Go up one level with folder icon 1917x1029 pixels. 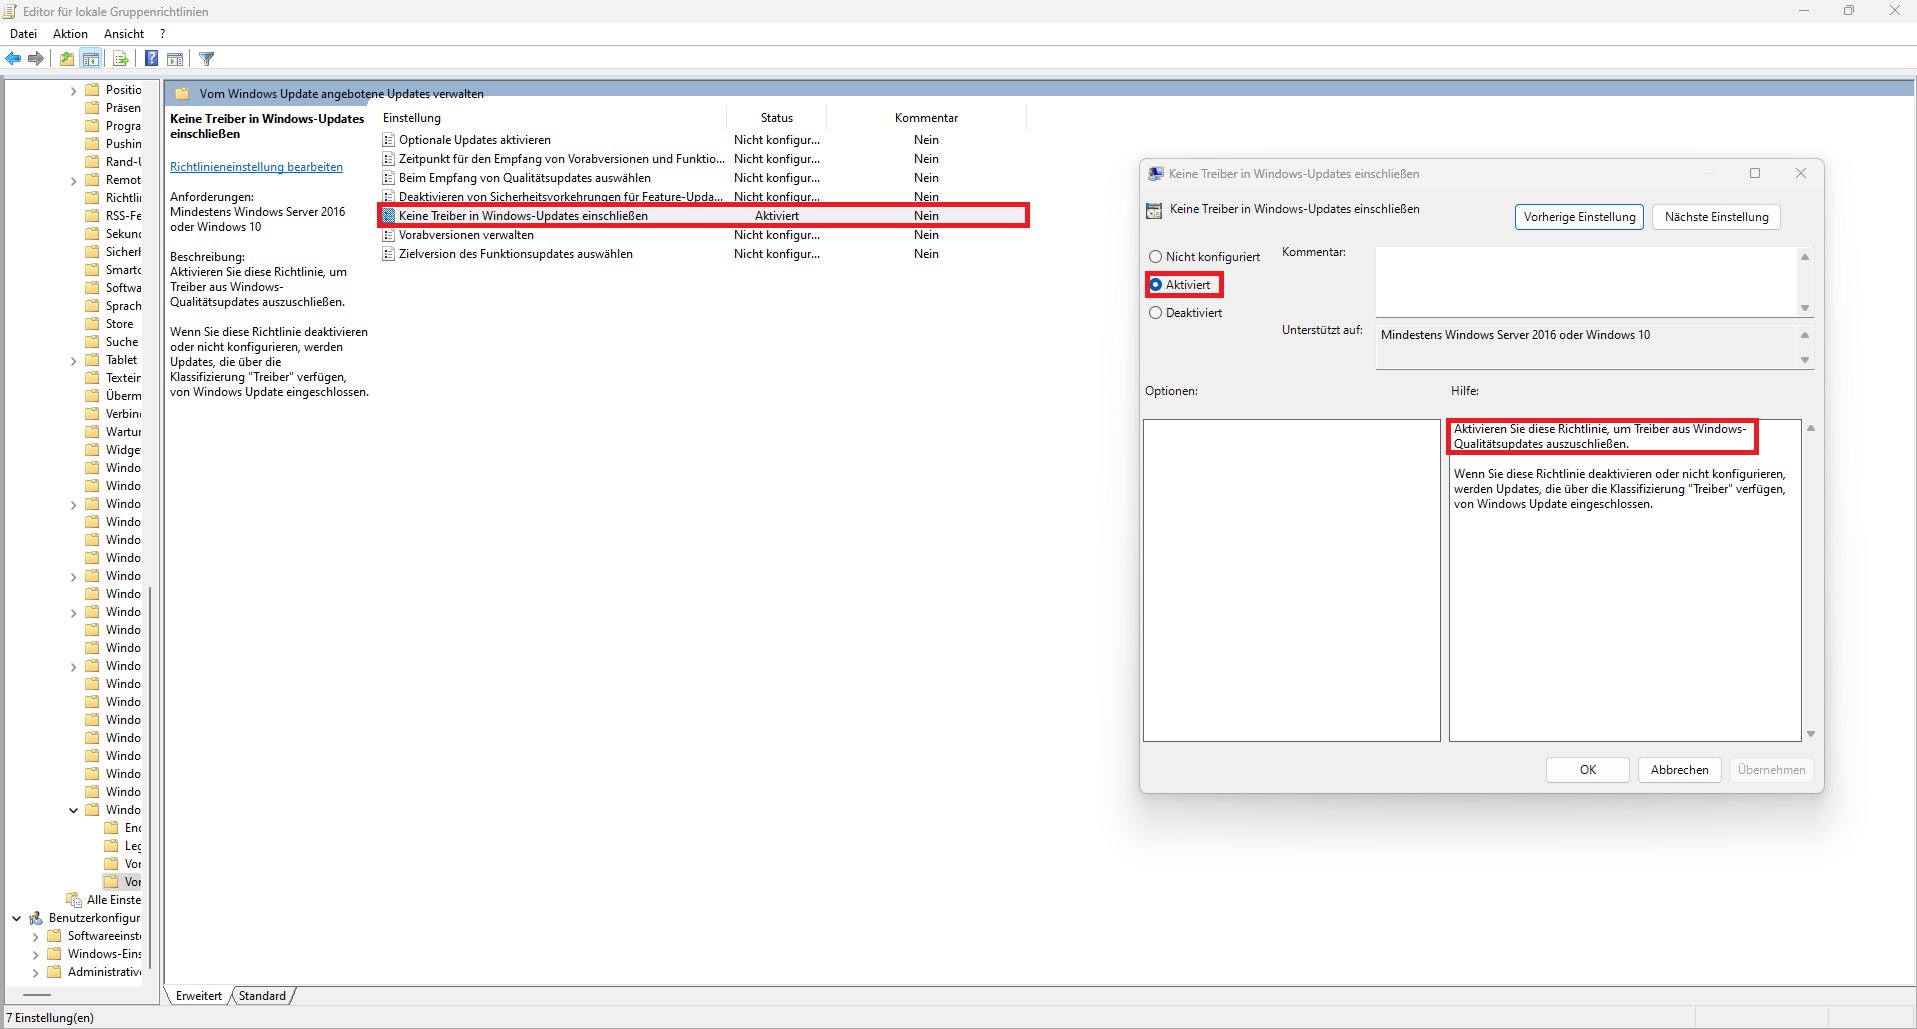pos(66,59)
